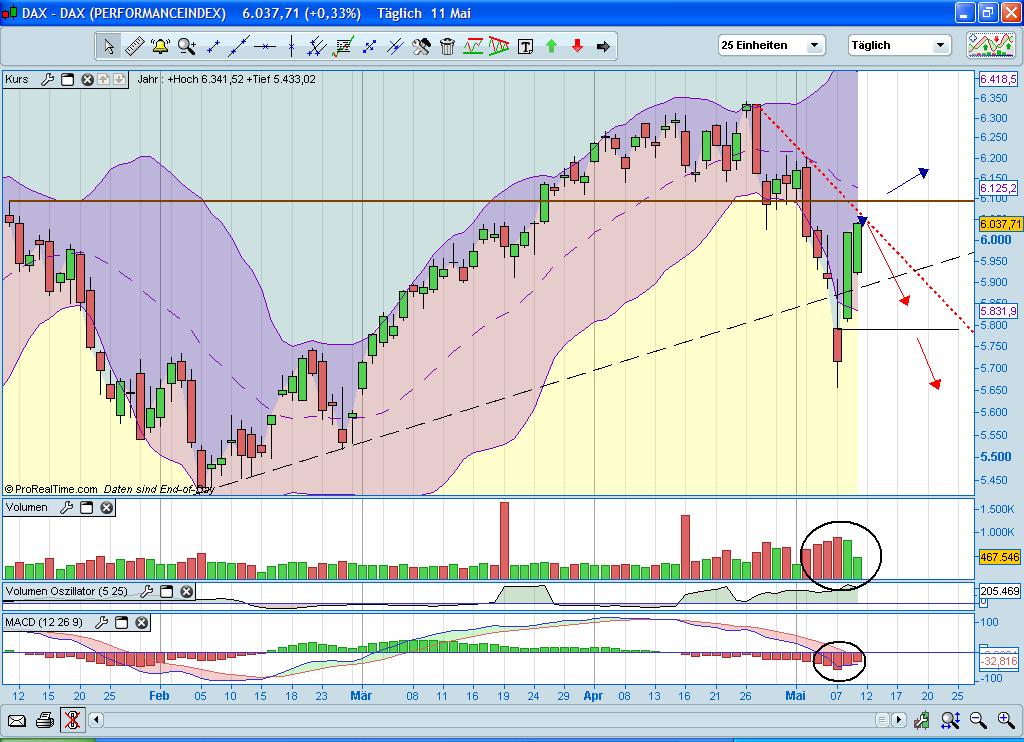
Task: Select the text annotation tool
Action: 525,46
